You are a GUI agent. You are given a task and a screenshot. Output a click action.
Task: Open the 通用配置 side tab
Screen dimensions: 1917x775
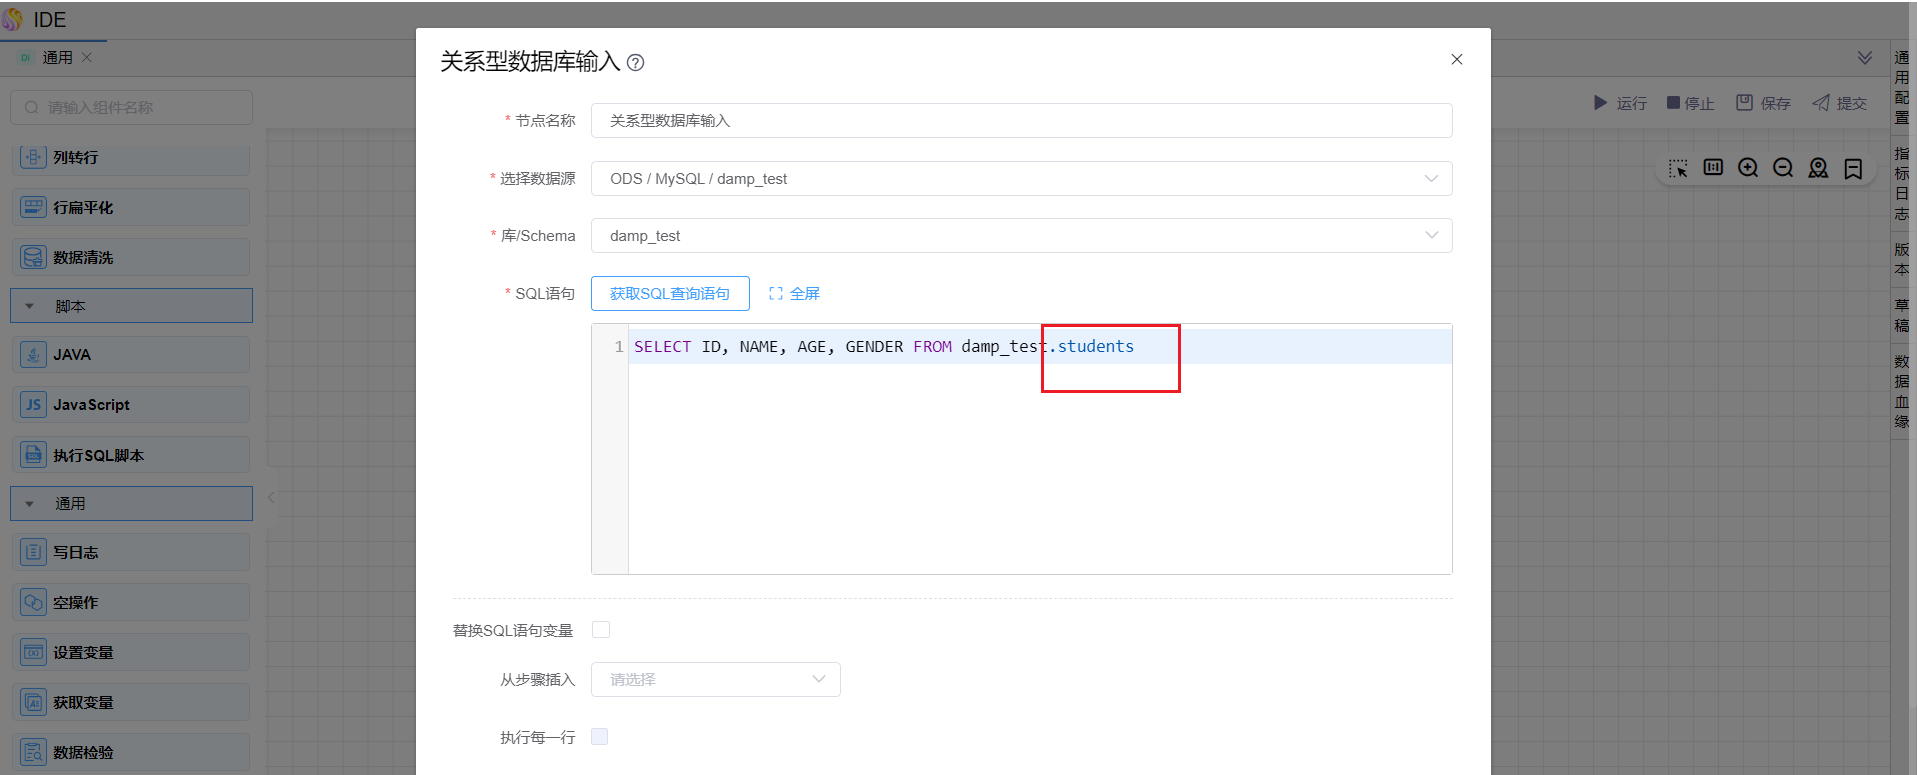coord(1901,88)
